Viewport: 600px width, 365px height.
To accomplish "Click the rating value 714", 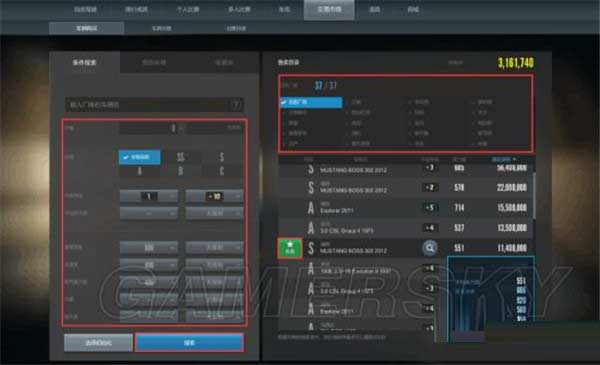I will (x=459, y=208).
